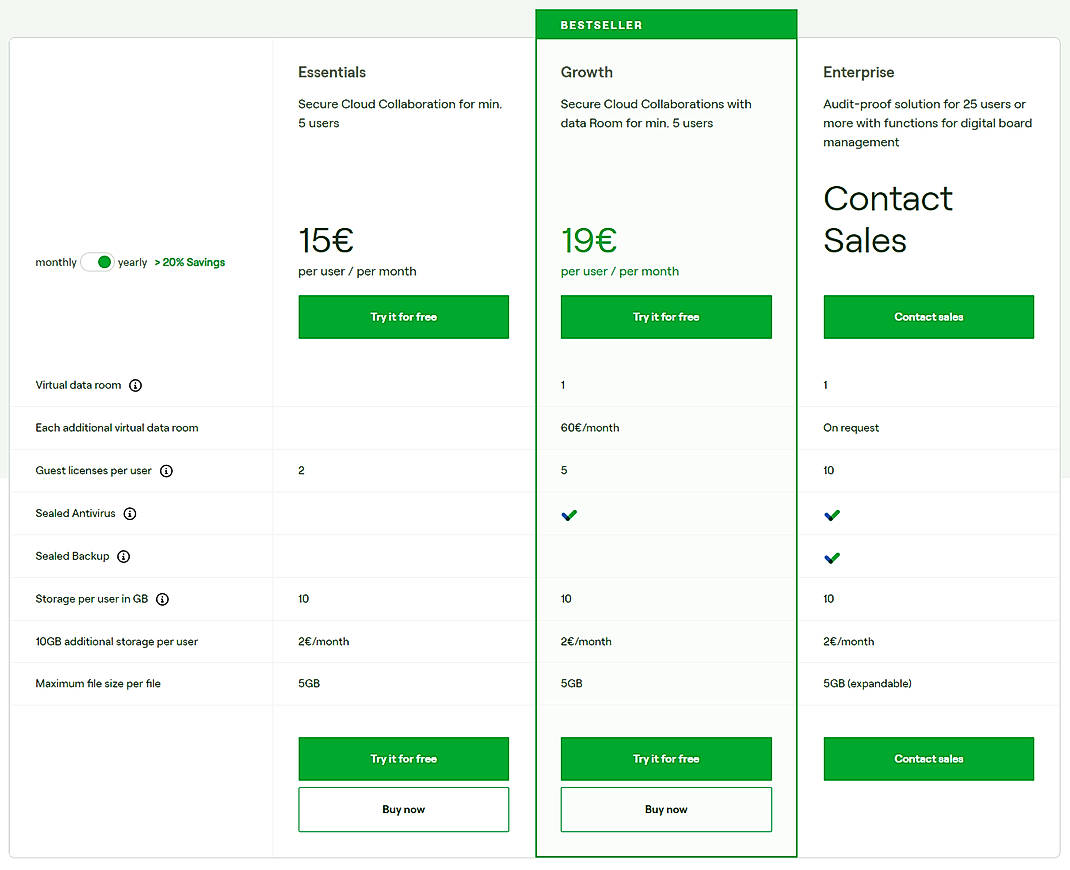The image size is (1070, 870).
Task: Open info icon beside Sealed Backup
Action: point(124,557)
